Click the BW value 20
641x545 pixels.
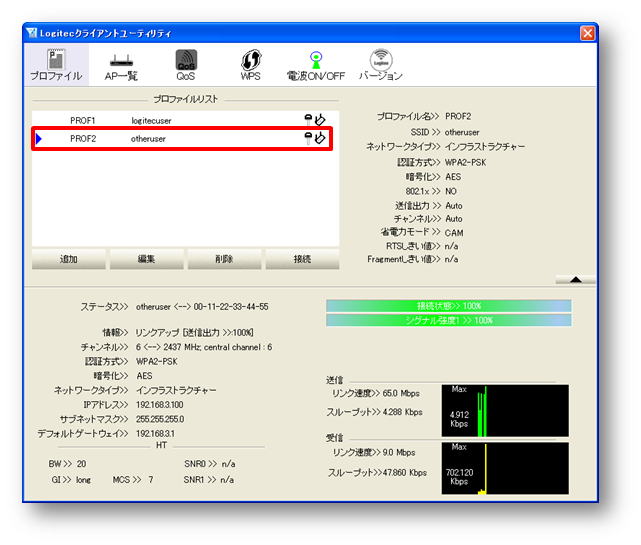tap(81, 464)
